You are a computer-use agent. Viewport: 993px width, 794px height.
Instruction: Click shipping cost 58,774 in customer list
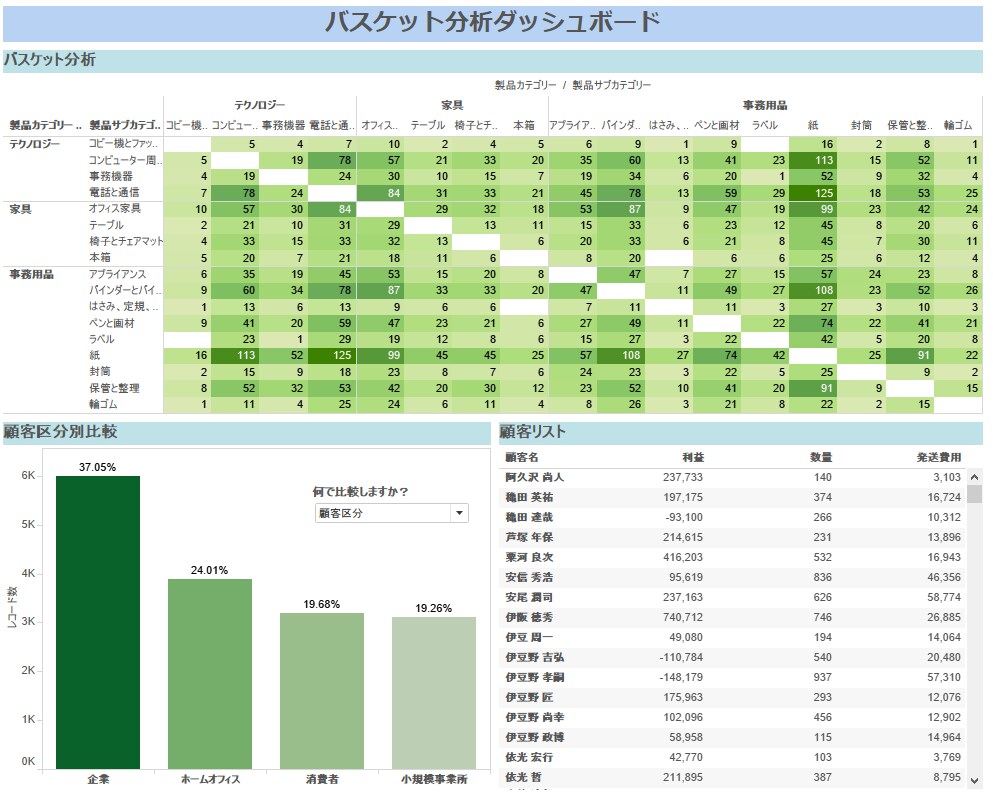[x=944, y=597]
